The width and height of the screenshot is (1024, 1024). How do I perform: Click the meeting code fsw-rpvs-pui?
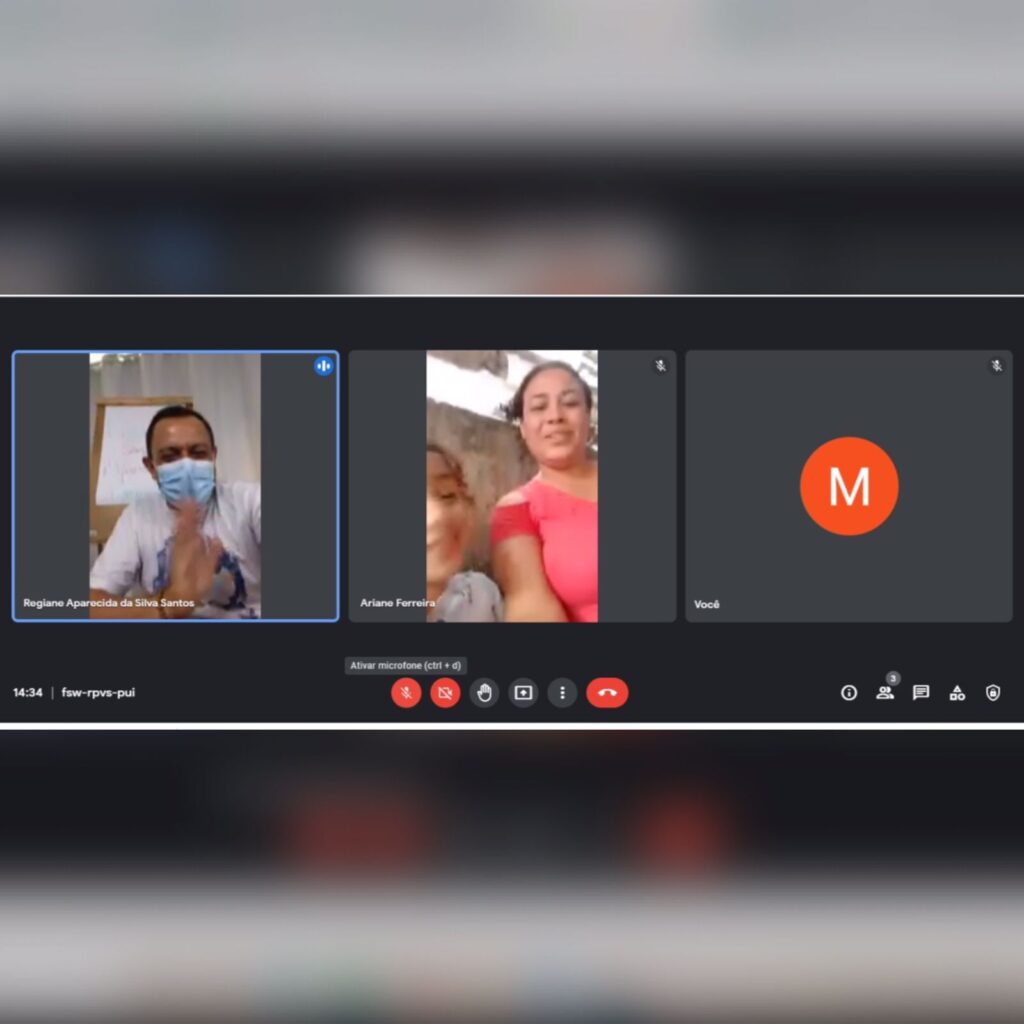98,692
